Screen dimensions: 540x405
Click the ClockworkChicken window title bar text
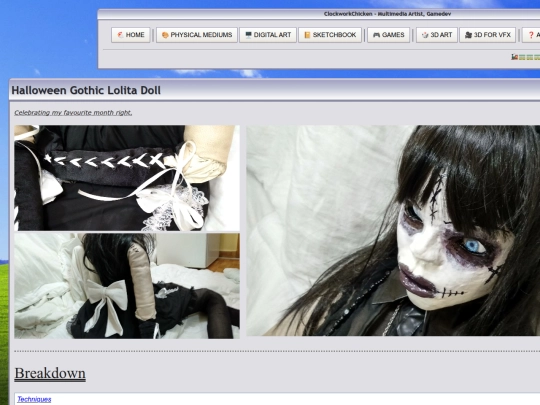pyautogui.click(x=387, y=14)
